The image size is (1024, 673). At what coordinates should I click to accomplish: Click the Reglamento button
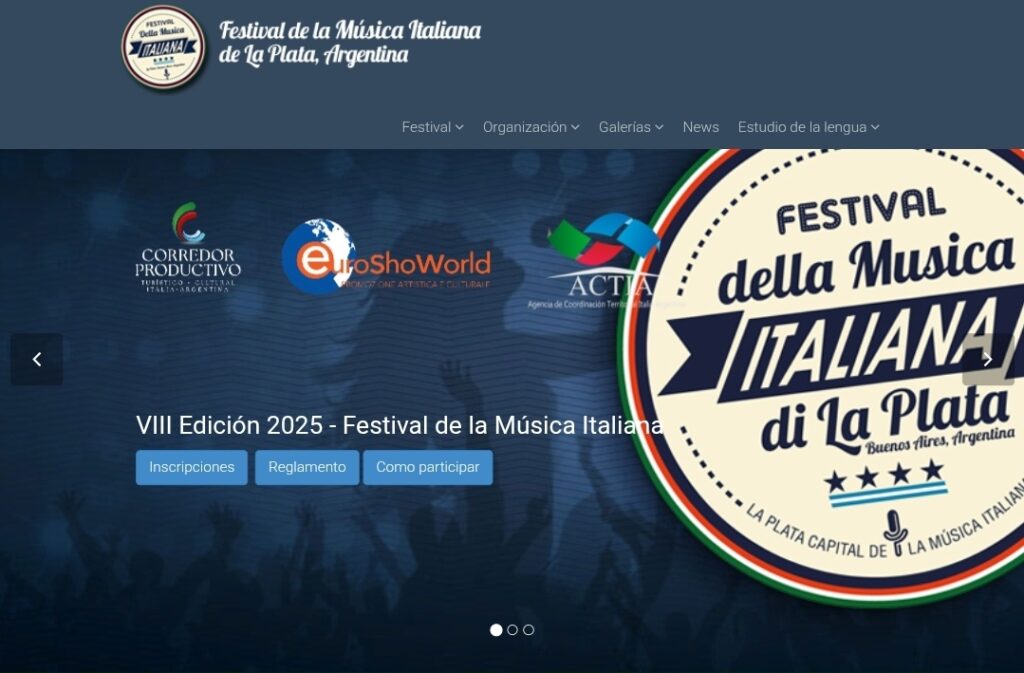(307, 467)
